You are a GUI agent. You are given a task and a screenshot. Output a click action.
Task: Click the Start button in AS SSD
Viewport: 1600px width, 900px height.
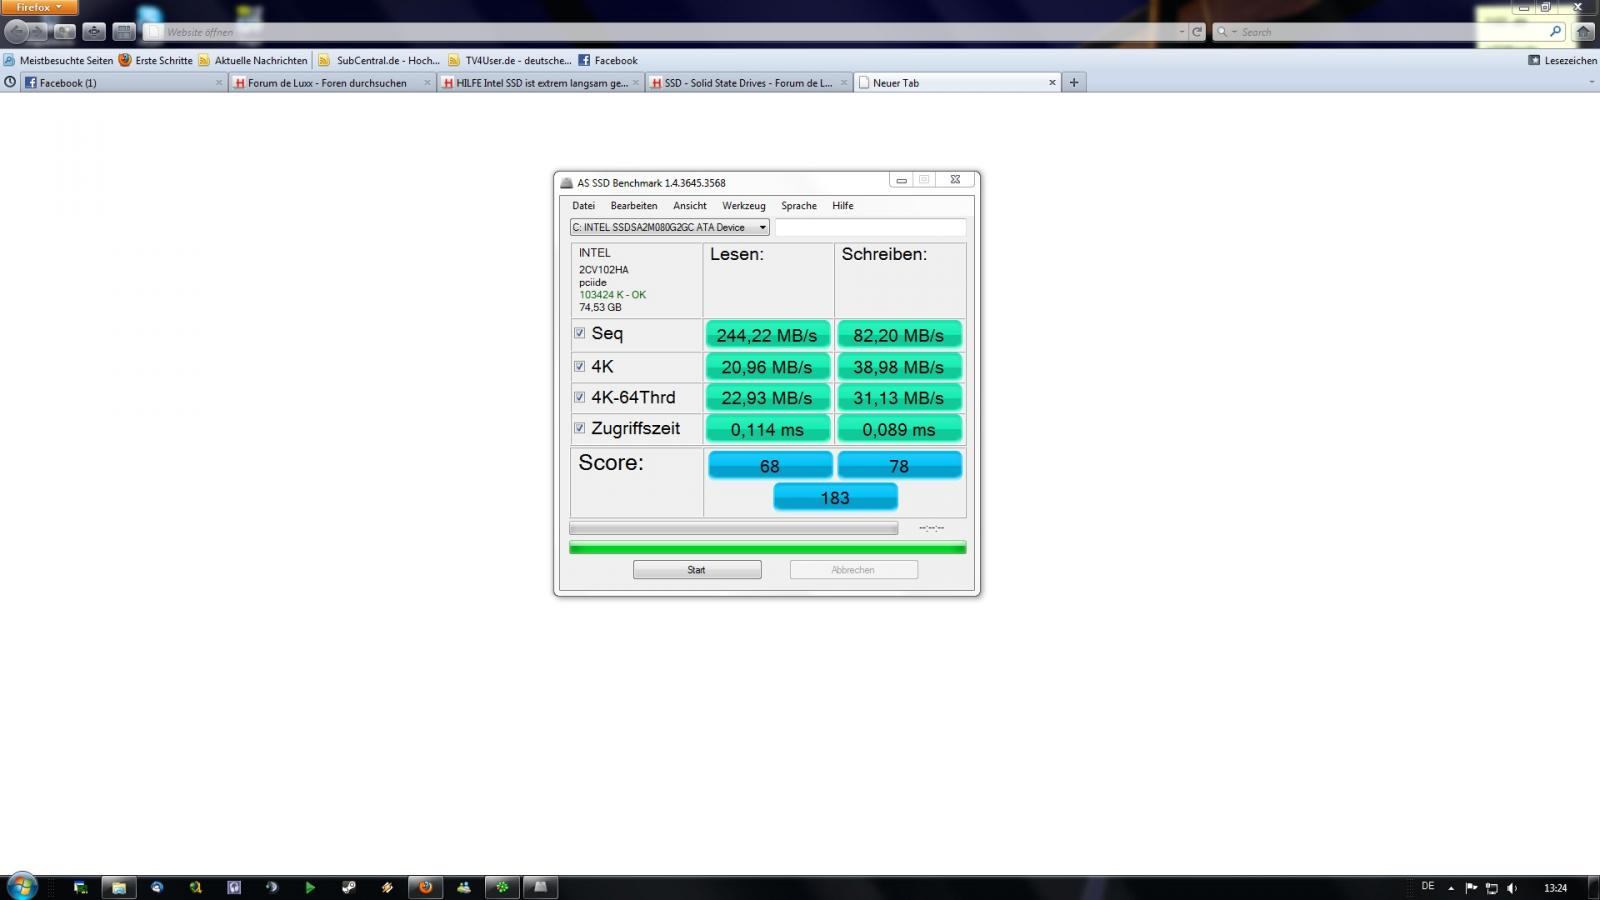coord(697,570)
